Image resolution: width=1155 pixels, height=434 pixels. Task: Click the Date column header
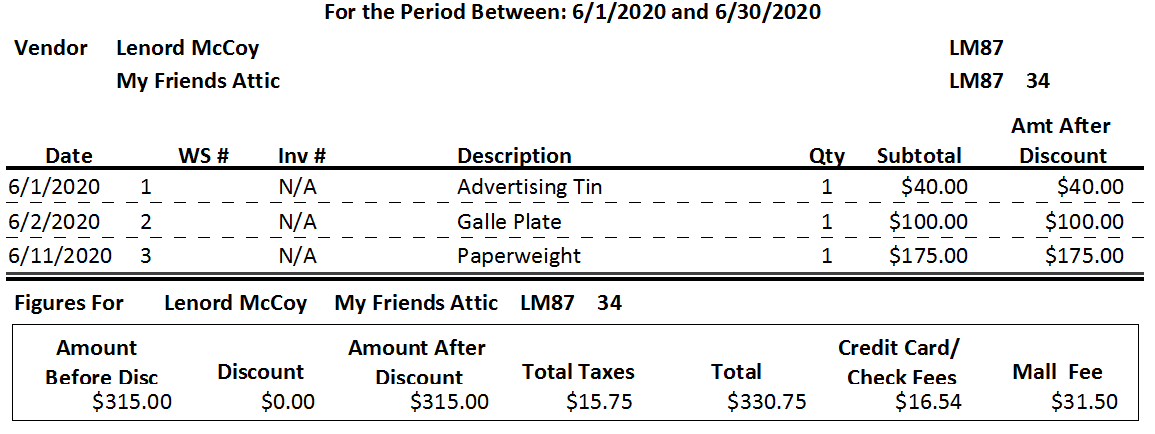tap(69, 155)
